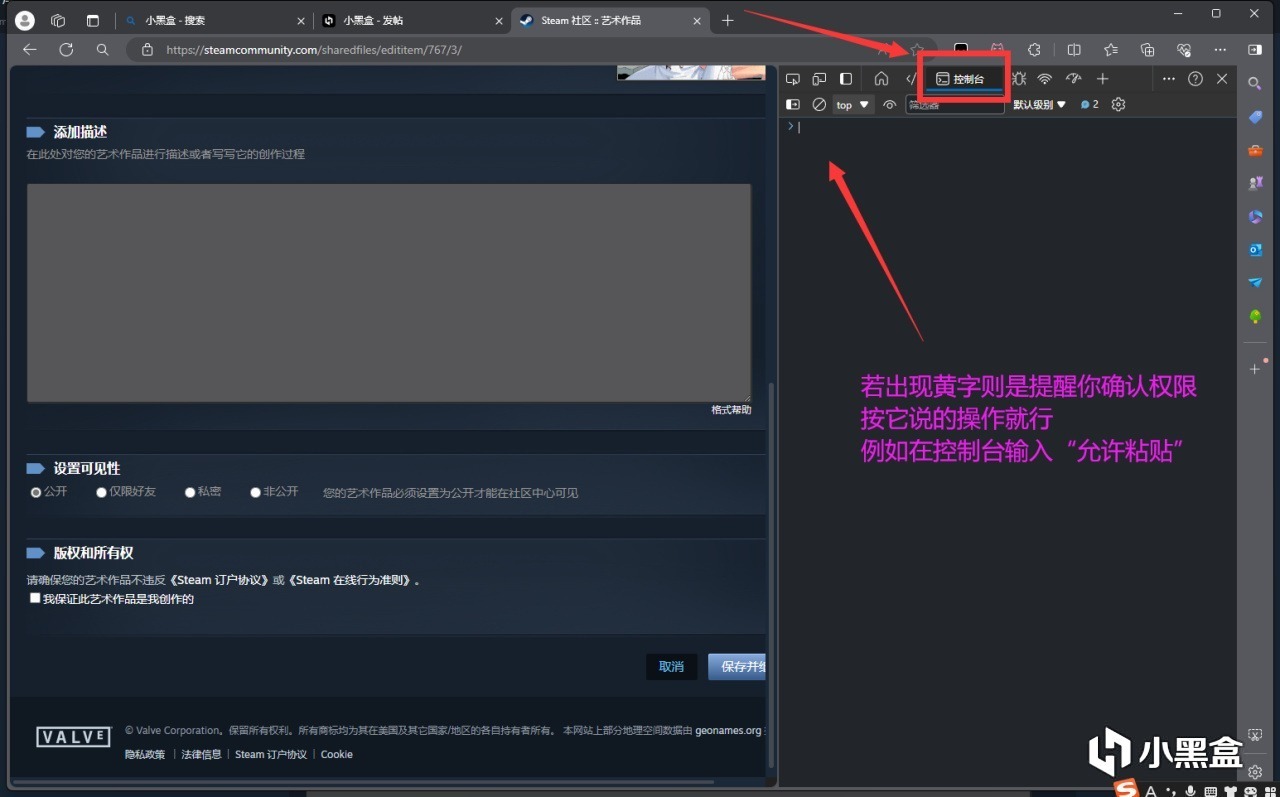
Task: Click into the 添加描述 description text area
Action: tap(389, 293)
